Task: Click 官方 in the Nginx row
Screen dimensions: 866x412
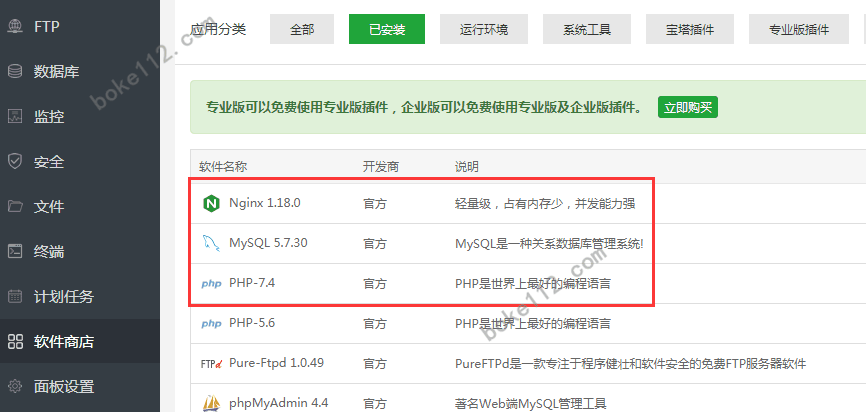Action: click(374, 204)
